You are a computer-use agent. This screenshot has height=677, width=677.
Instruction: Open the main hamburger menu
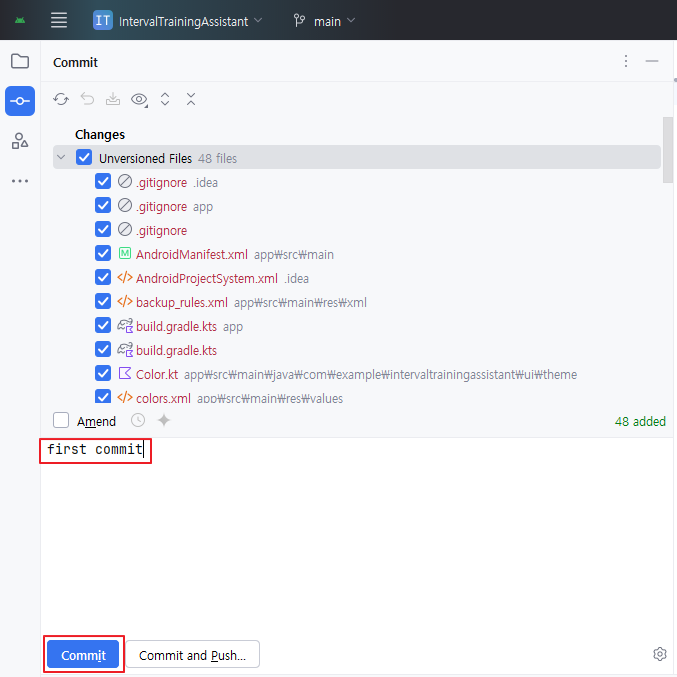tap(59, 20)
